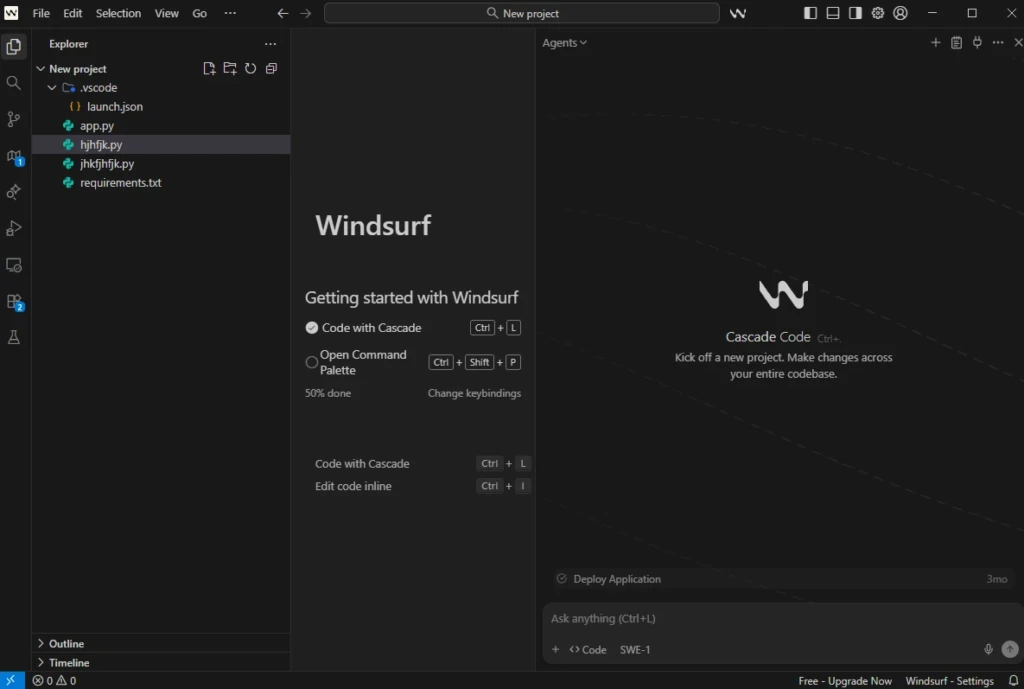1024x689 pixels.
Task: Send the Cascade message arrow button
Action: coord(1010,649)
